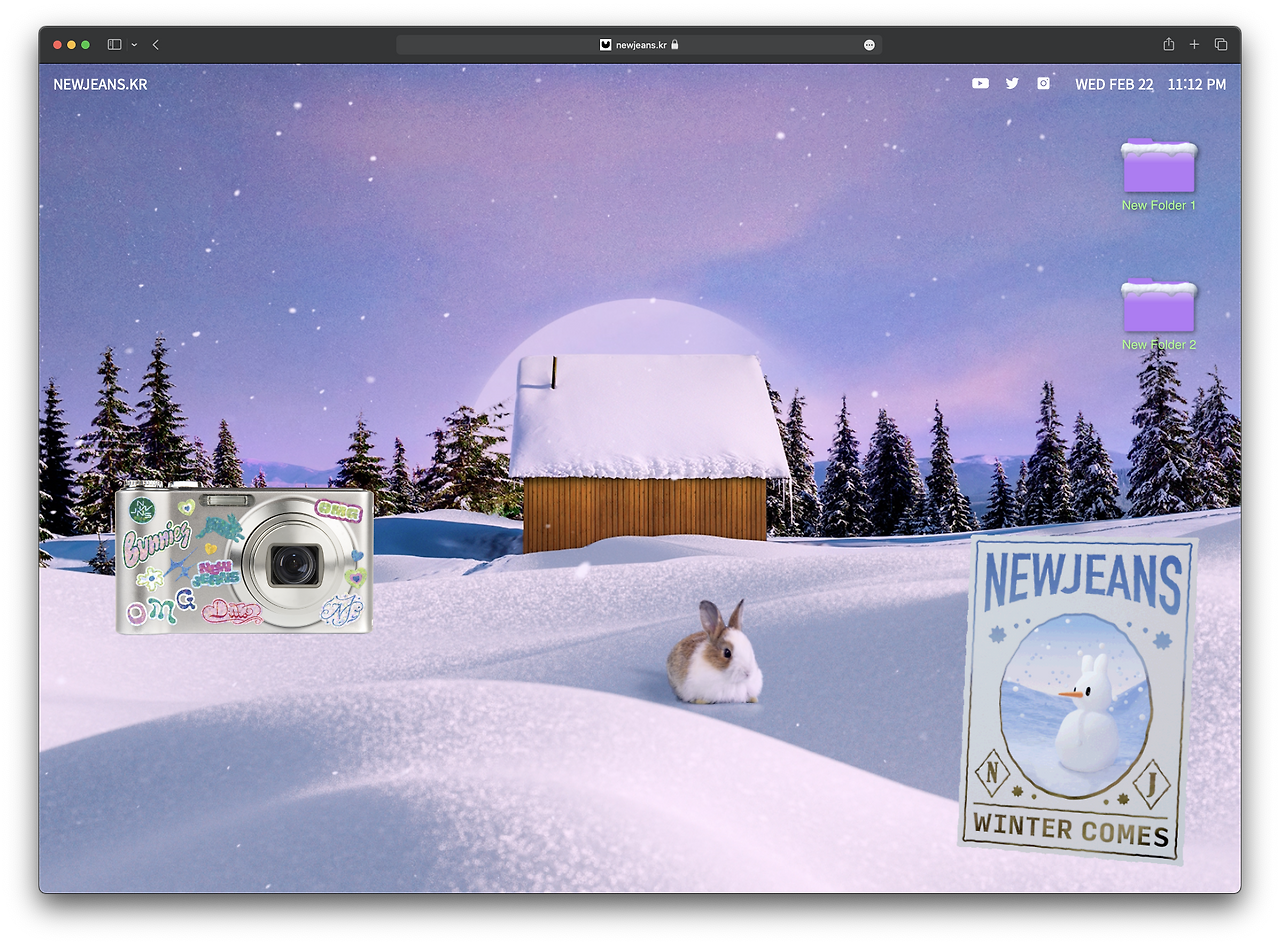Click the WED FEB 22 date
Screen dimensions: 1280x945
click(1114, 84)
